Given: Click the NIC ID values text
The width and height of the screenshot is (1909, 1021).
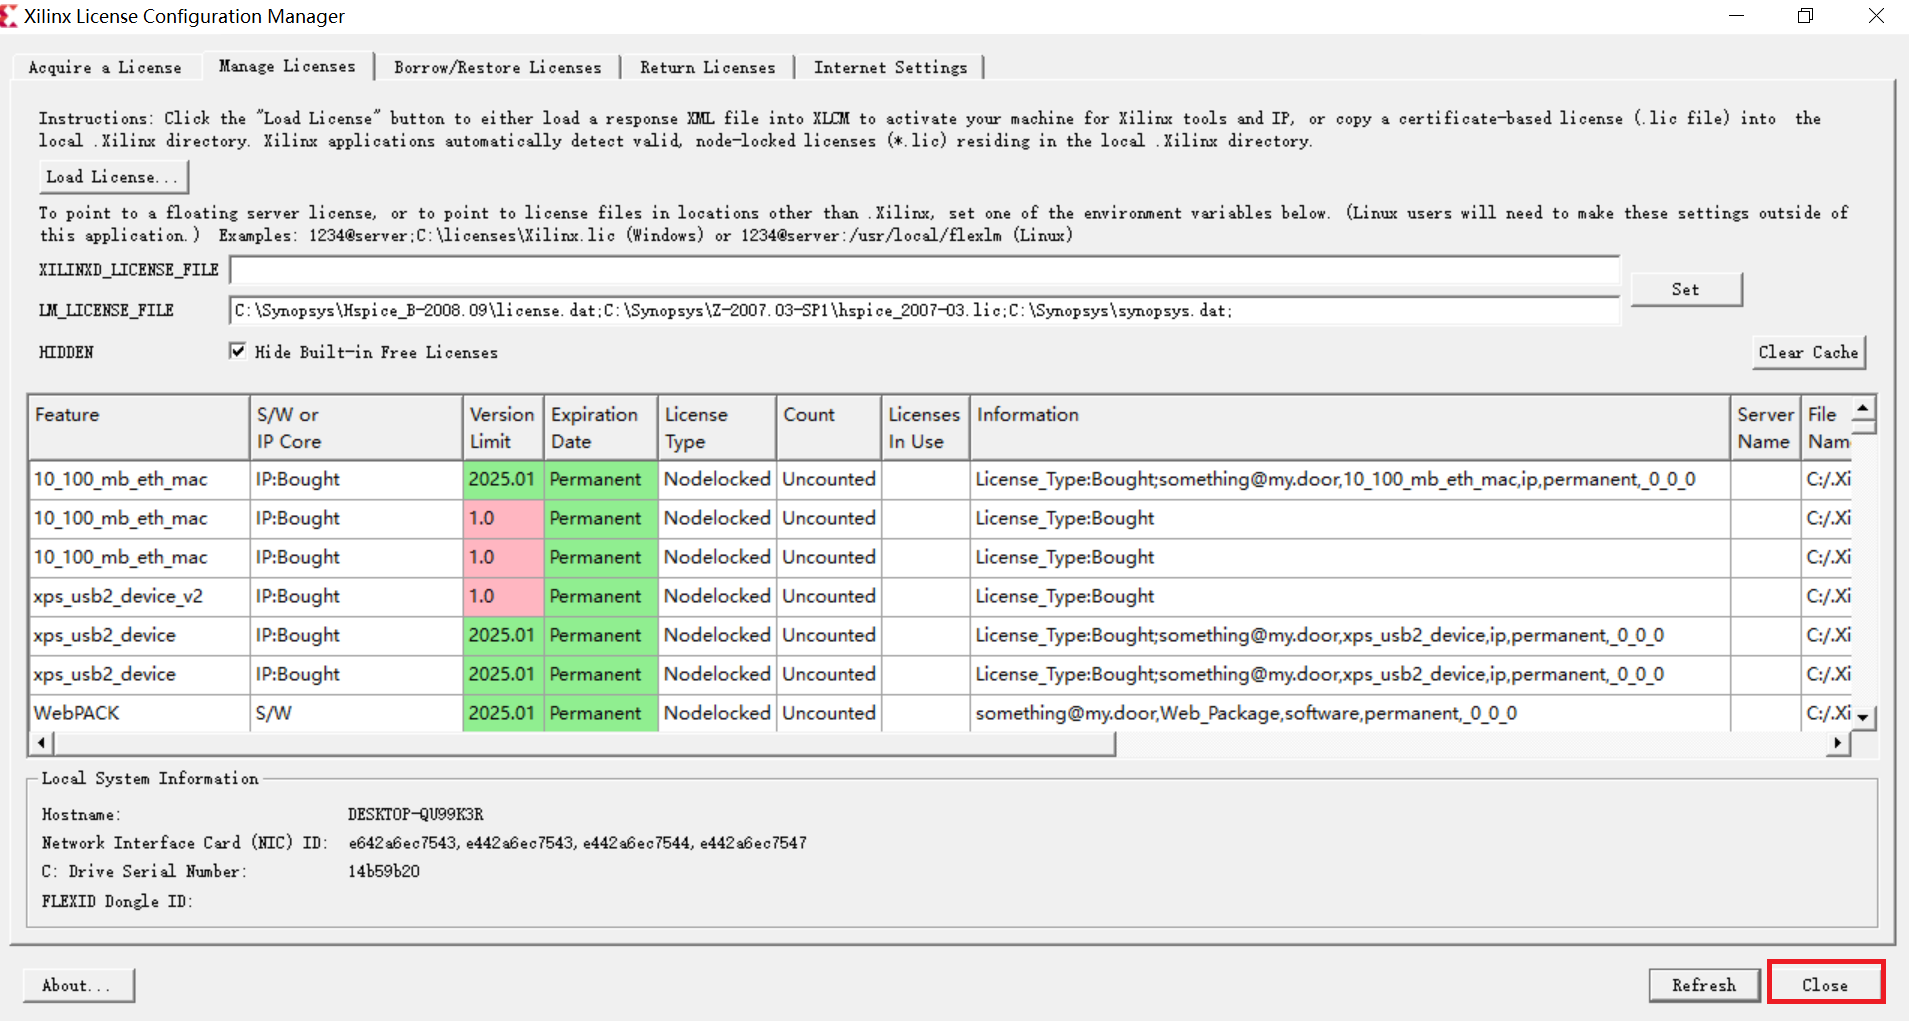Looking at the screenshot, I should (577, 843).
